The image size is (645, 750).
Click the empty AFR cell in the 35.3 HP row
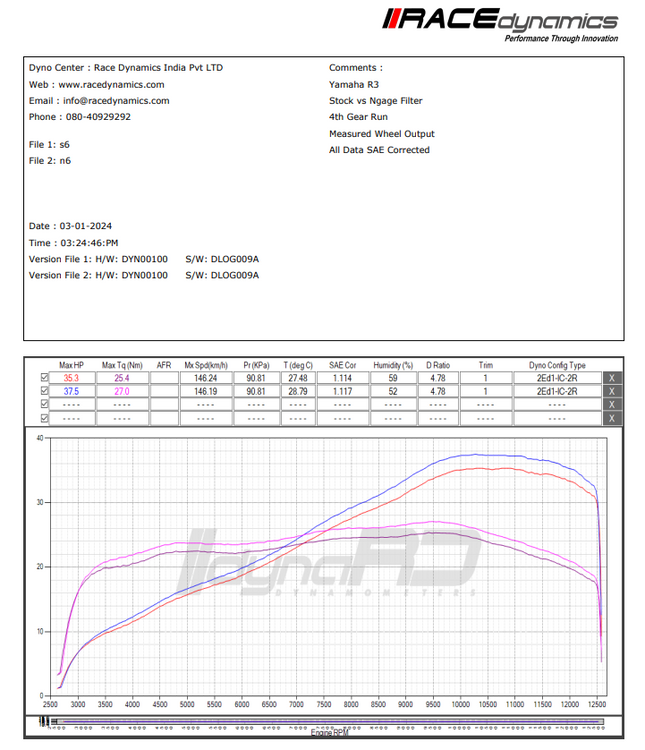point(164,378)
